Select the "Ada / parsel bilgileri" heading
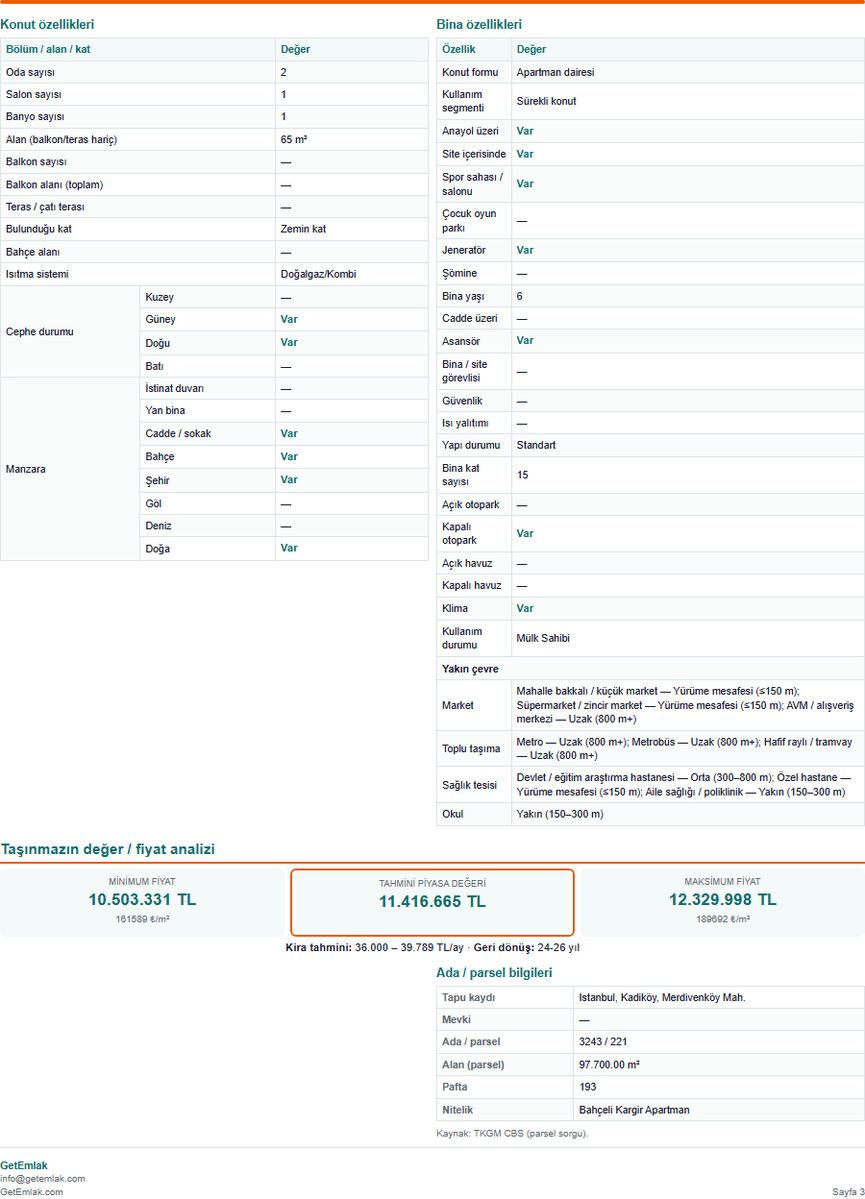 click(494, 973)
